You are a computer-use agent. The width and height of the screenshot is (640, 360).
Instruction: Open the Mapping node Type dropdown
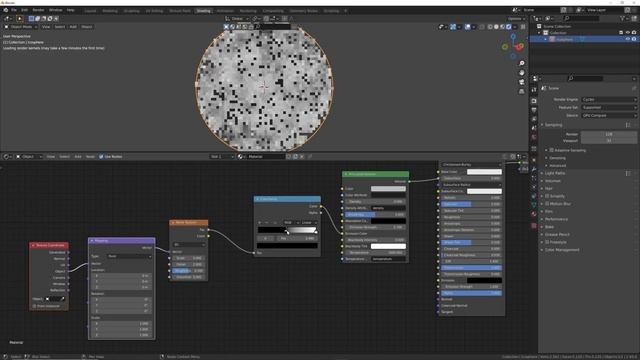[130, 256]
